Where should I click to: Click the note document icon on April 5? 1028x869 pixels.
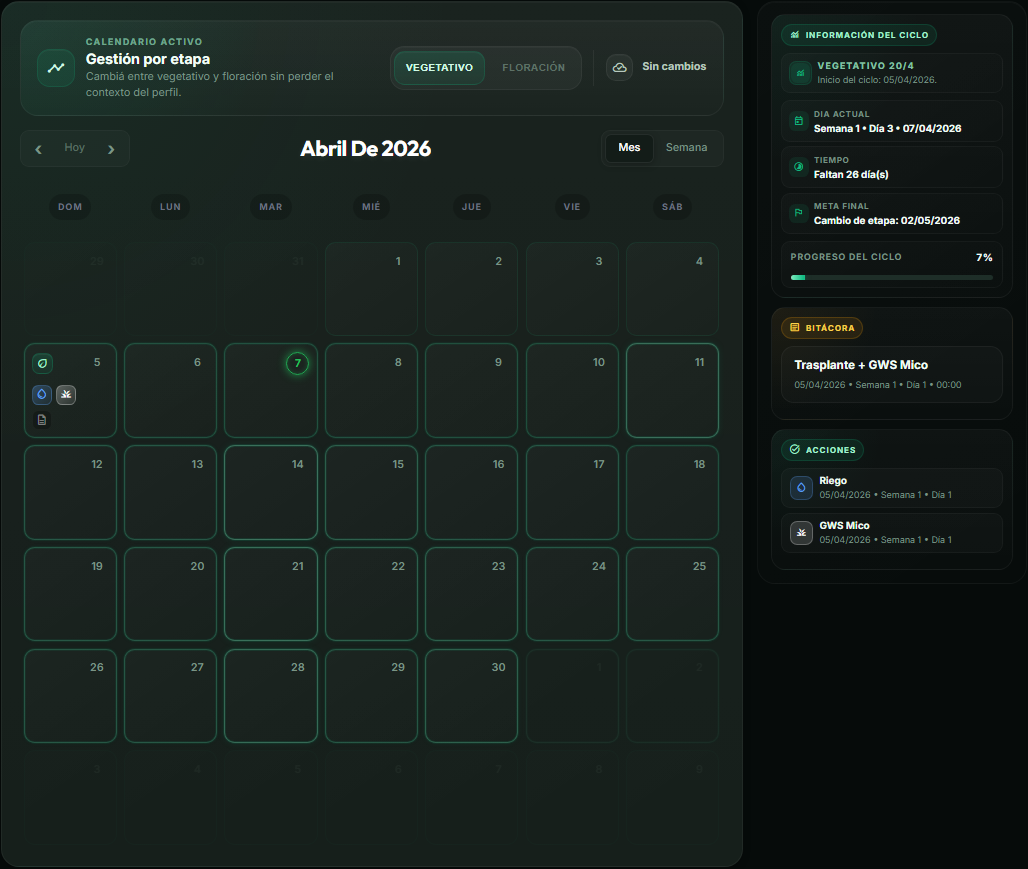click(41, 419)
